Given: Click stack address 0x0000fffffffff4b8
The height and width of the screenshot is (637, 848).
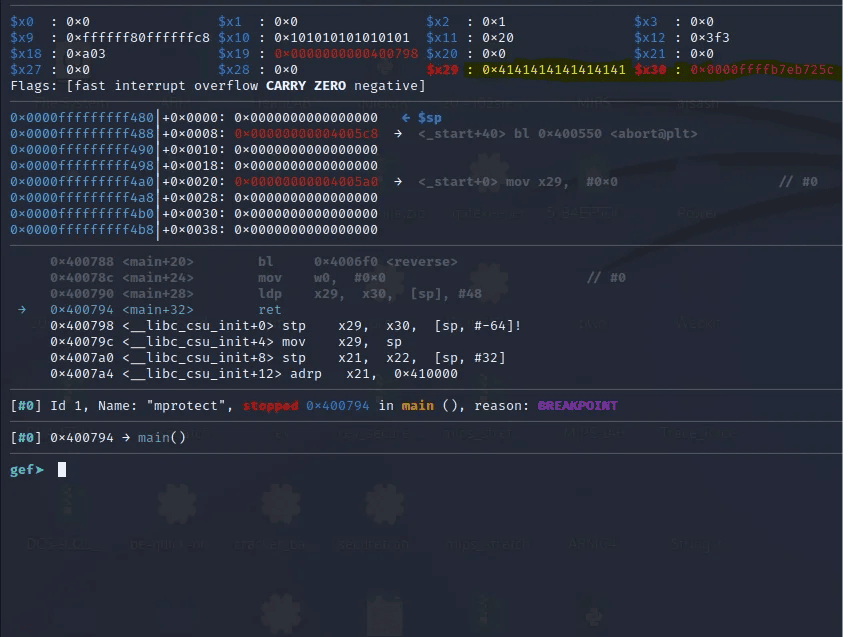Looking at the screenshot, I should [x=82, y=230].
